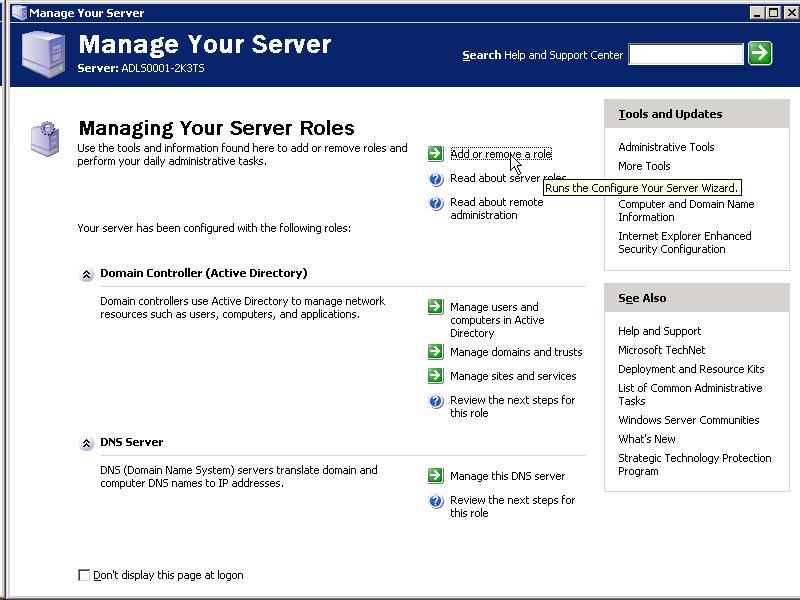Collapse the Domain Controller (Active Directory) section

point(87,274)
